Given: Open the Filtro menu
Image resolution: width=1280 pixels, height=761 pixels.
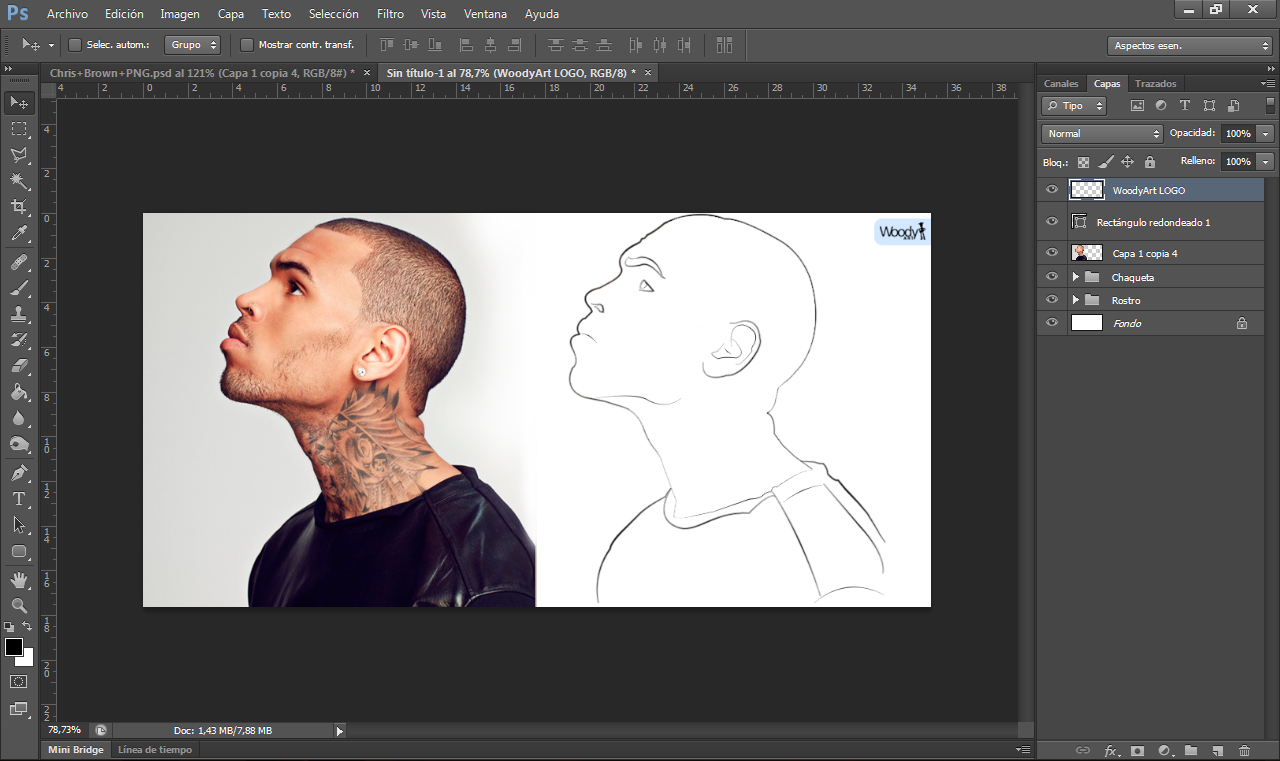Looking at the screenshot, I should pos(391,14).
